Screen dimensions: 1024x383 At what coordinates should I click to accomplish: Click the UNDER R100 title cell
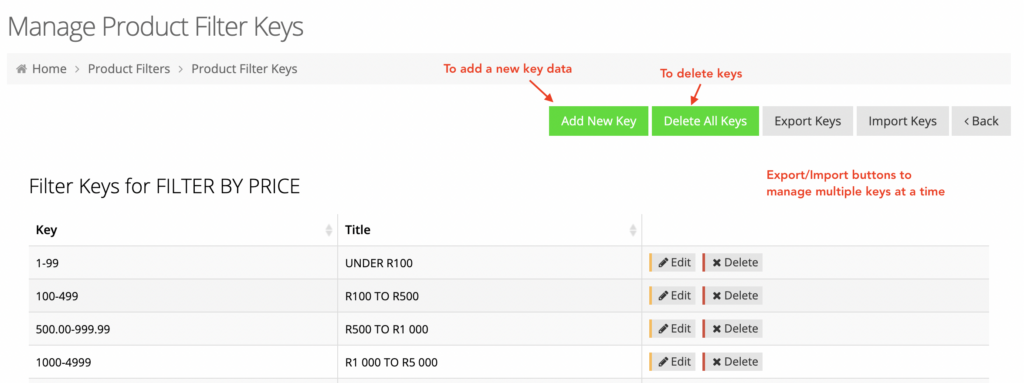490,263
